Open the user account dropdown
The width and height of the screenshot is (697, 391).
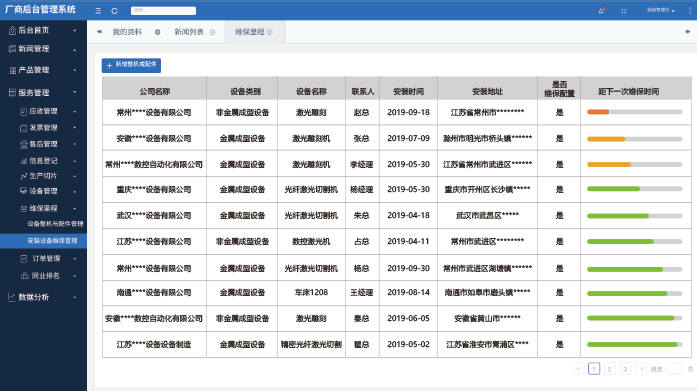pyautogui.click(x=661, y=10)
